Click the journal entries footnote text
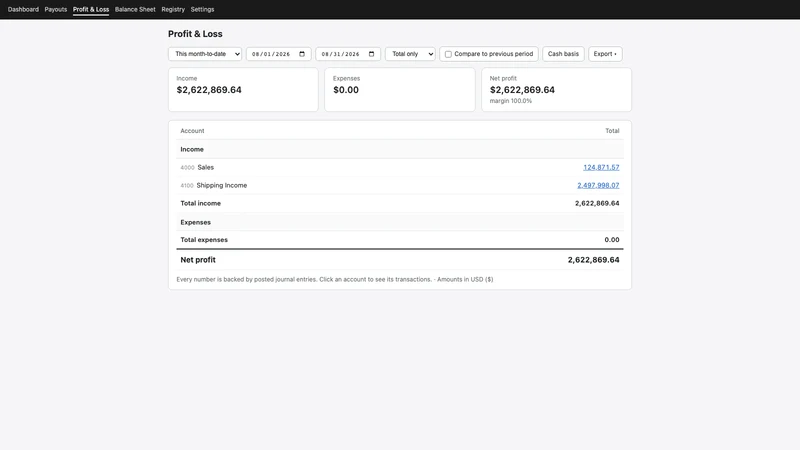The height and width of the screenshot is (450, 800). [x=335, y=280]
